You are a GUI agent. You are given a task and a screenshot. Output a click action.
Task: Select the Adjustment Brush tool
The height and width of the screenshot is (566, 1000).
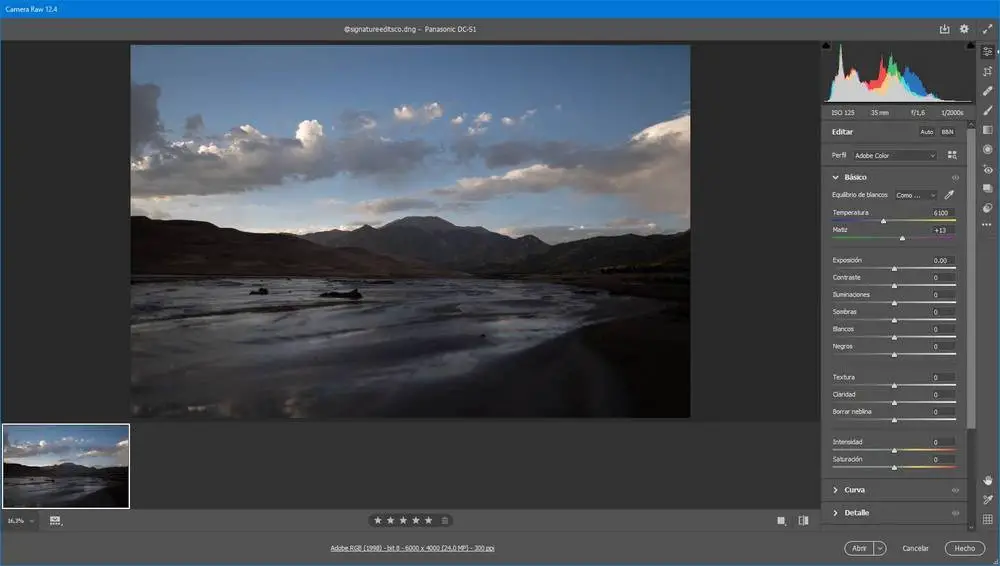click(x=987, y=110)
